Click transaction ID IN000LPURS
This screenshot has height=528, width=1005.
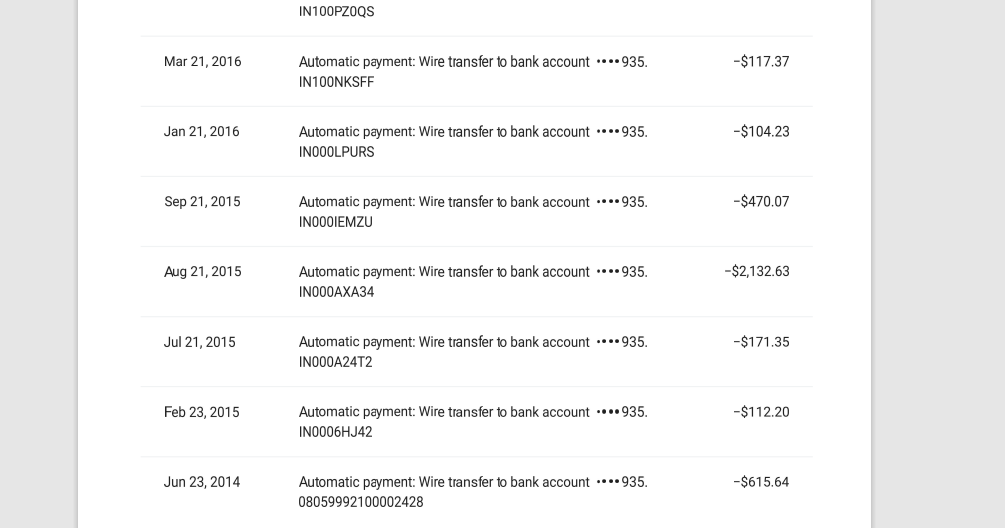[336, 152]
